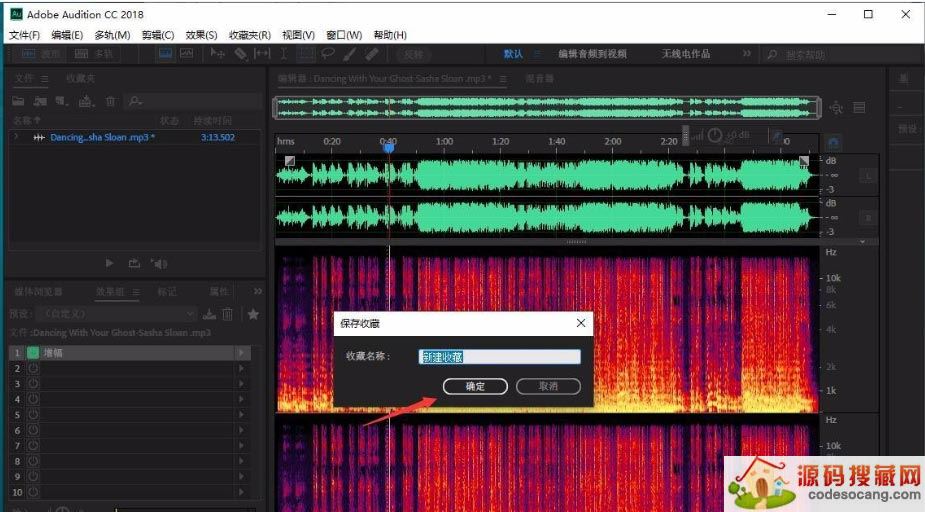Select the Paintbrush selection tool
This screenshot has height=512, width=925.
[x=350, y=53]
